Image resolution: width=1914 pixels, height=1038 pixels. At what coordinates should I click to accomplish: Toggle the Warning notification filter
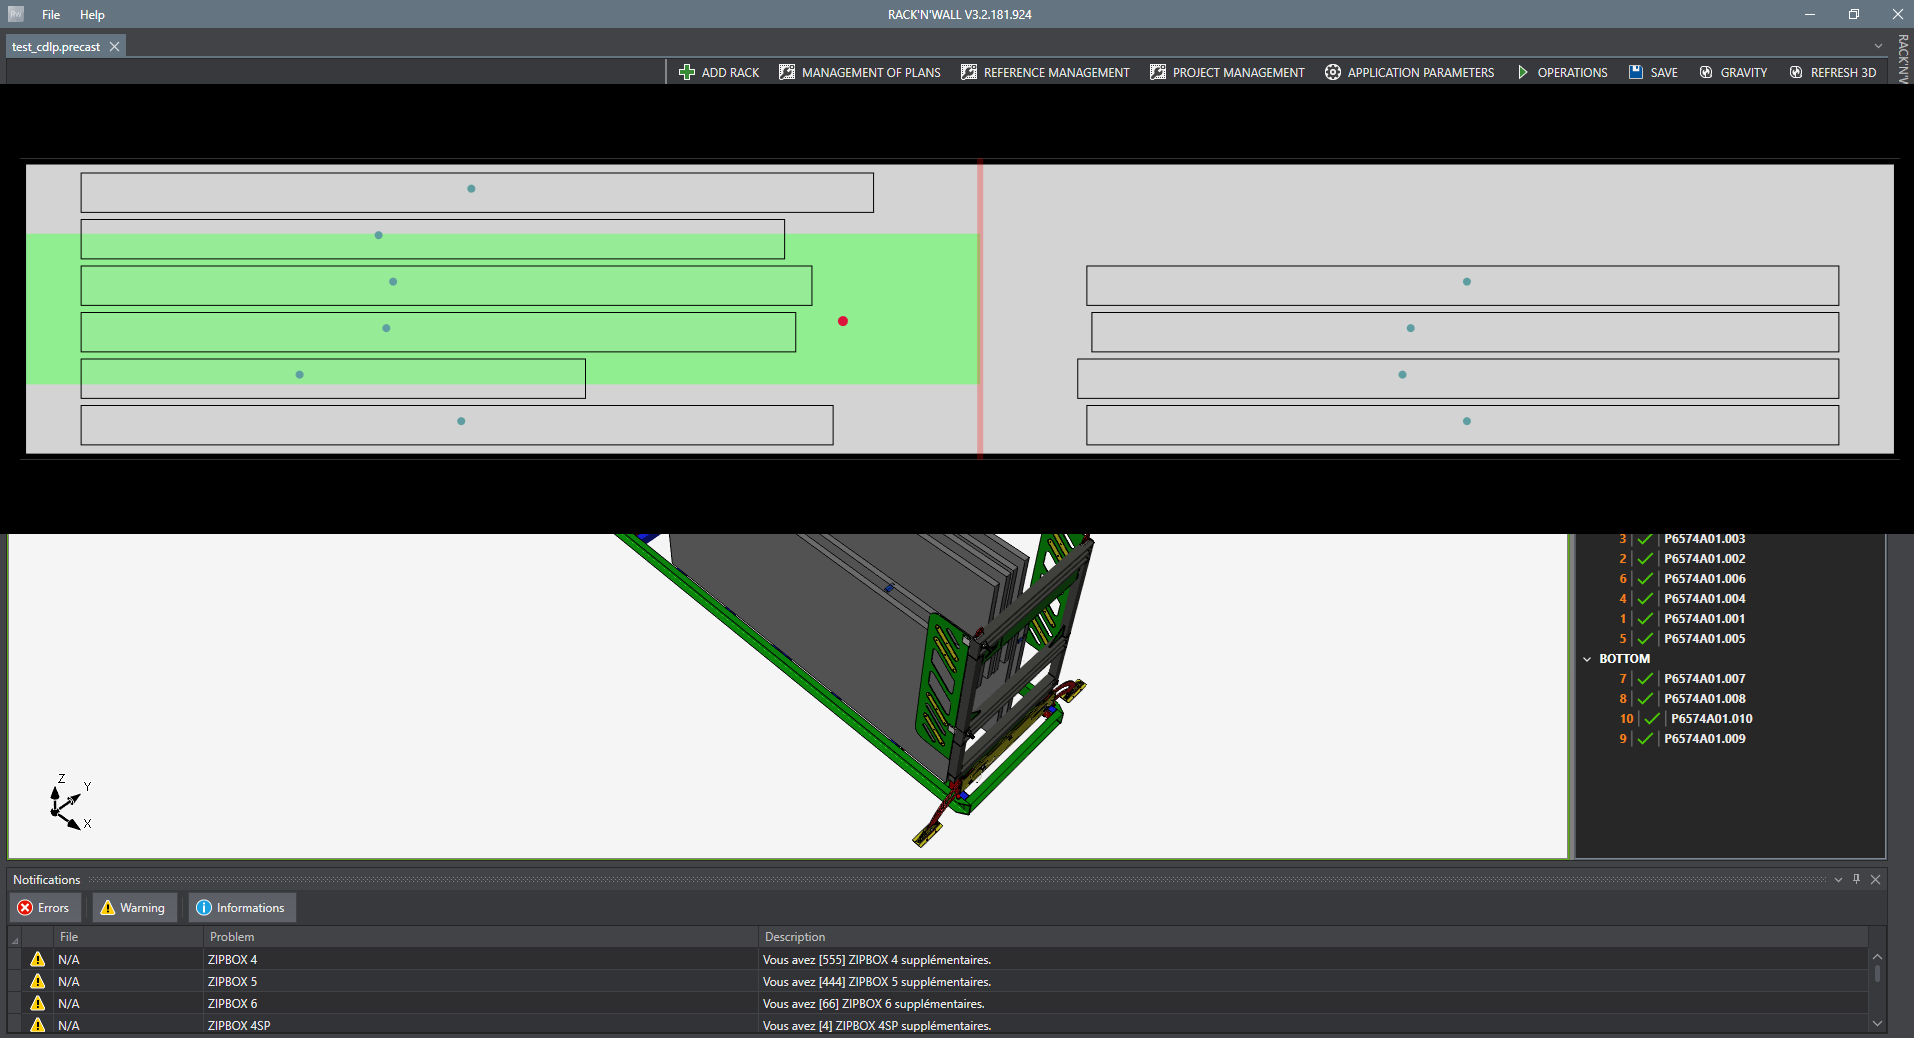[x=133, y=908]
